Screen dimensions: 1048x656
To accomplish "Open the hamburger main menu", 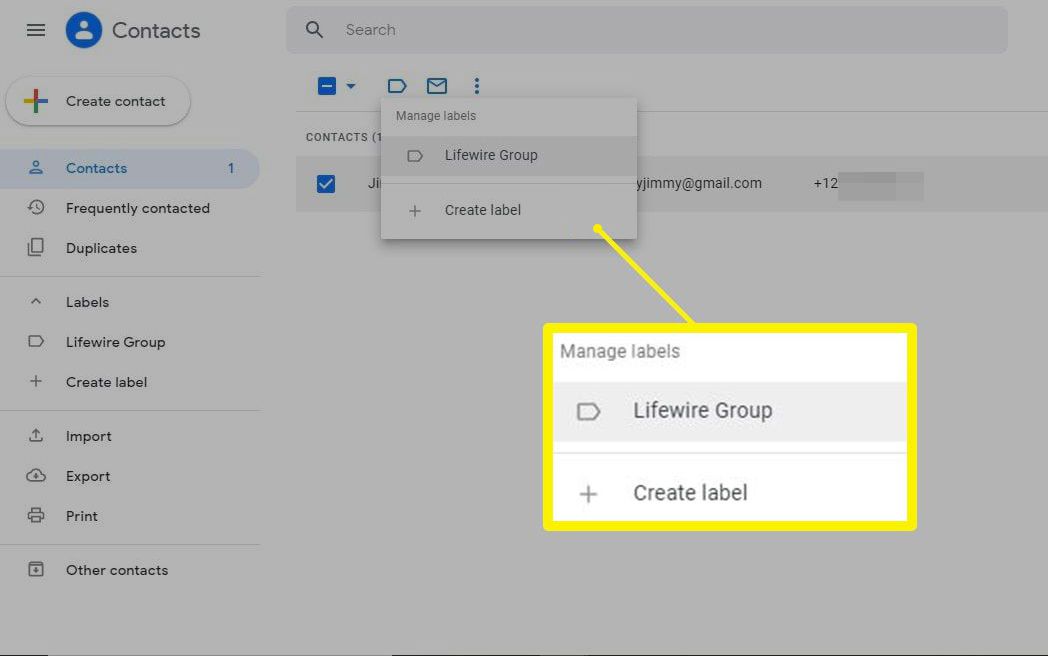I will 36,30.
